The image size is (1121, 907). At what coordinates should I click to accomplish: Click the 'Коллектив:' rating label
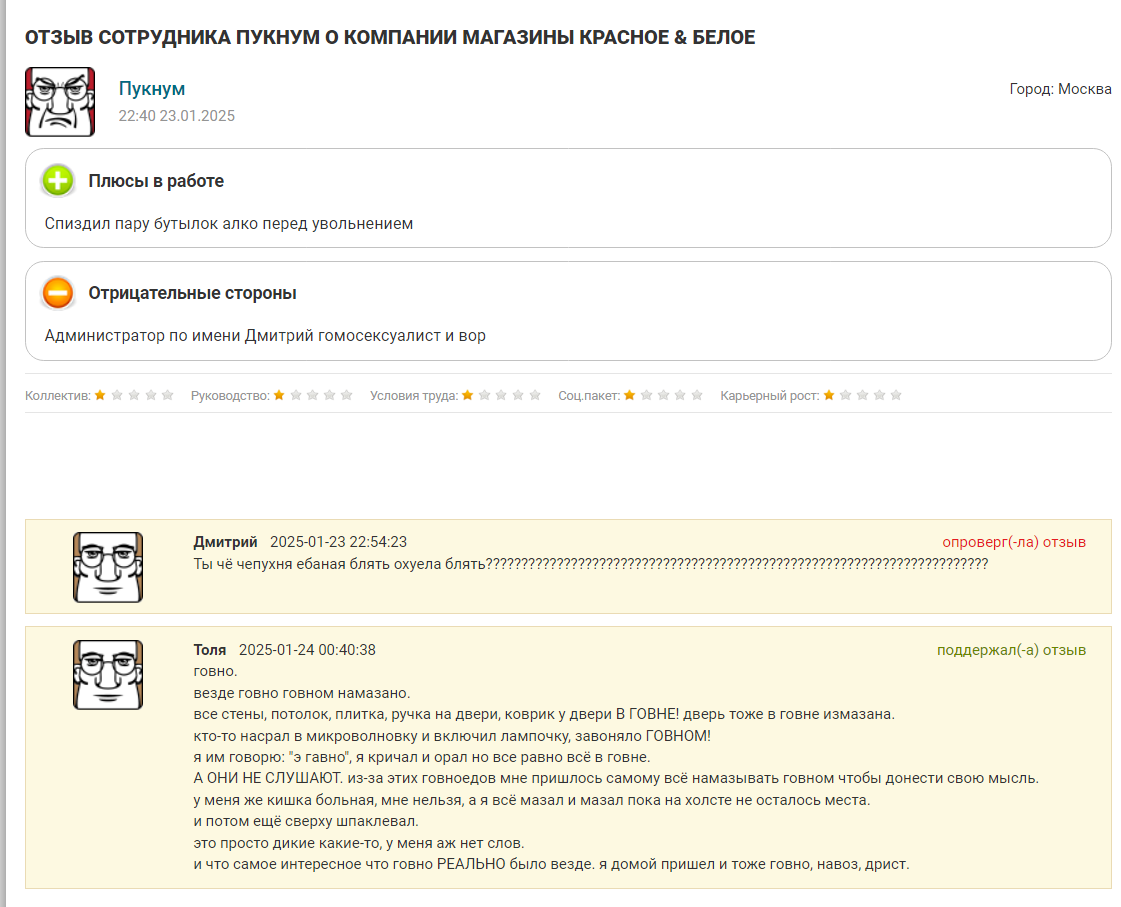click(58, 396)
